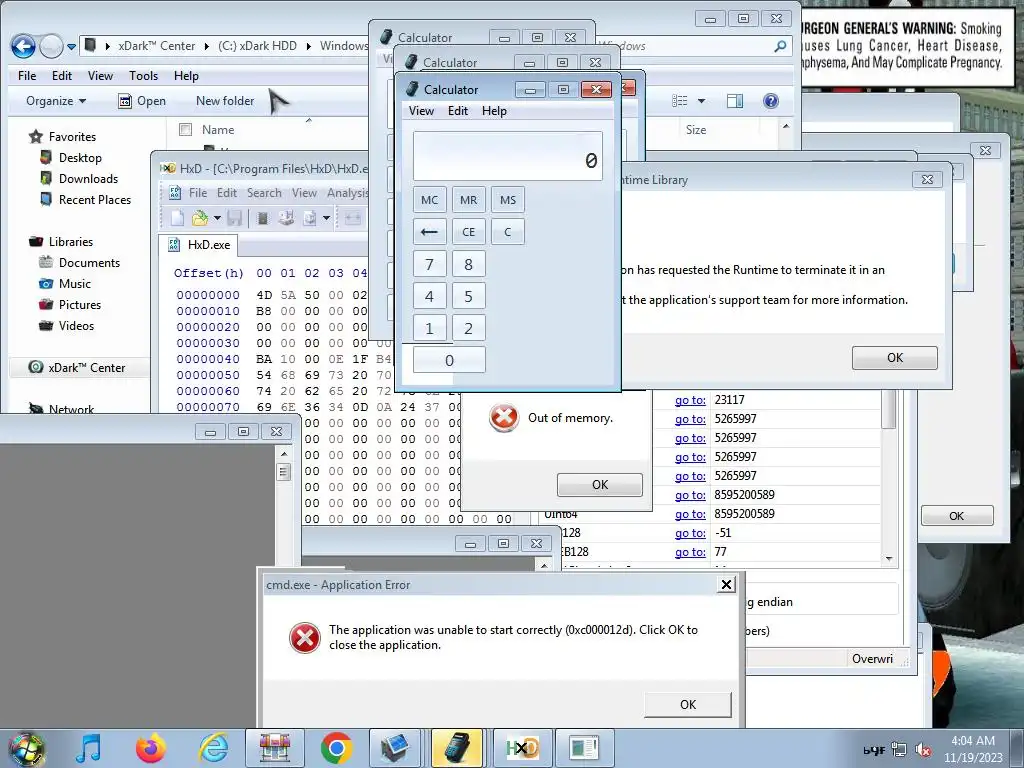Click the Calculator CE button
This screenshot has height=768, width=1024.
(469, 232)
